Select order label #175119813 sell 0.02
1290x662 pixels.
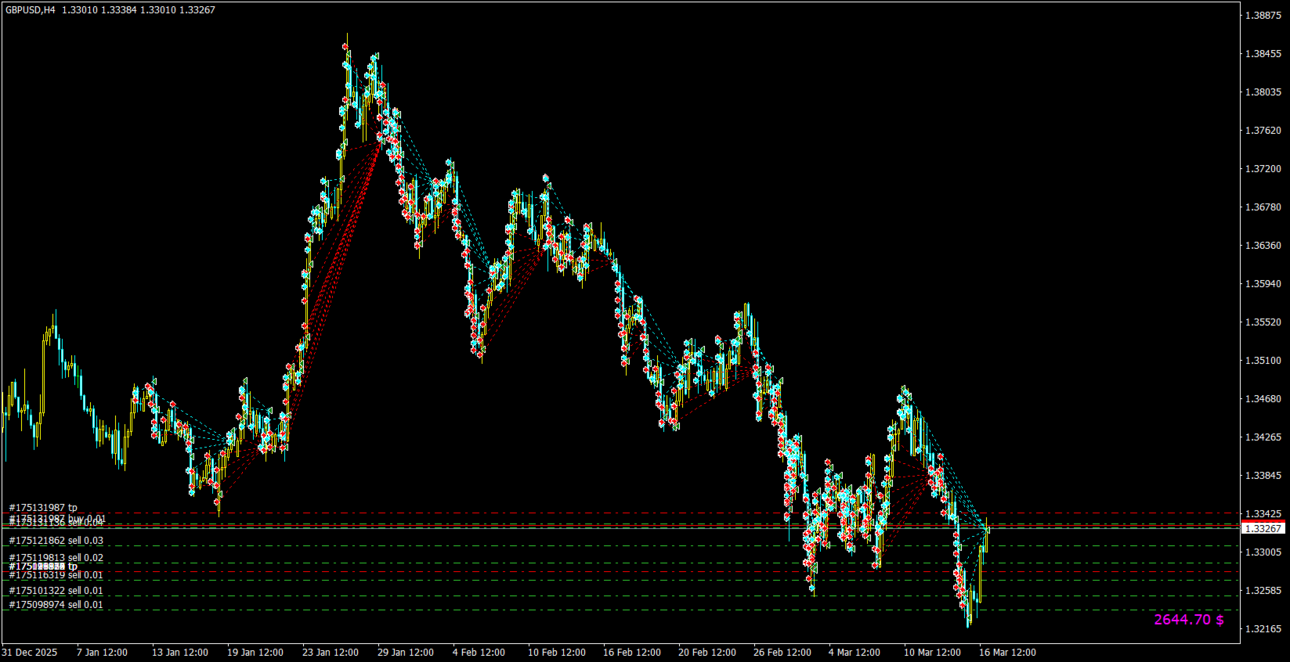tap(56, 558)
